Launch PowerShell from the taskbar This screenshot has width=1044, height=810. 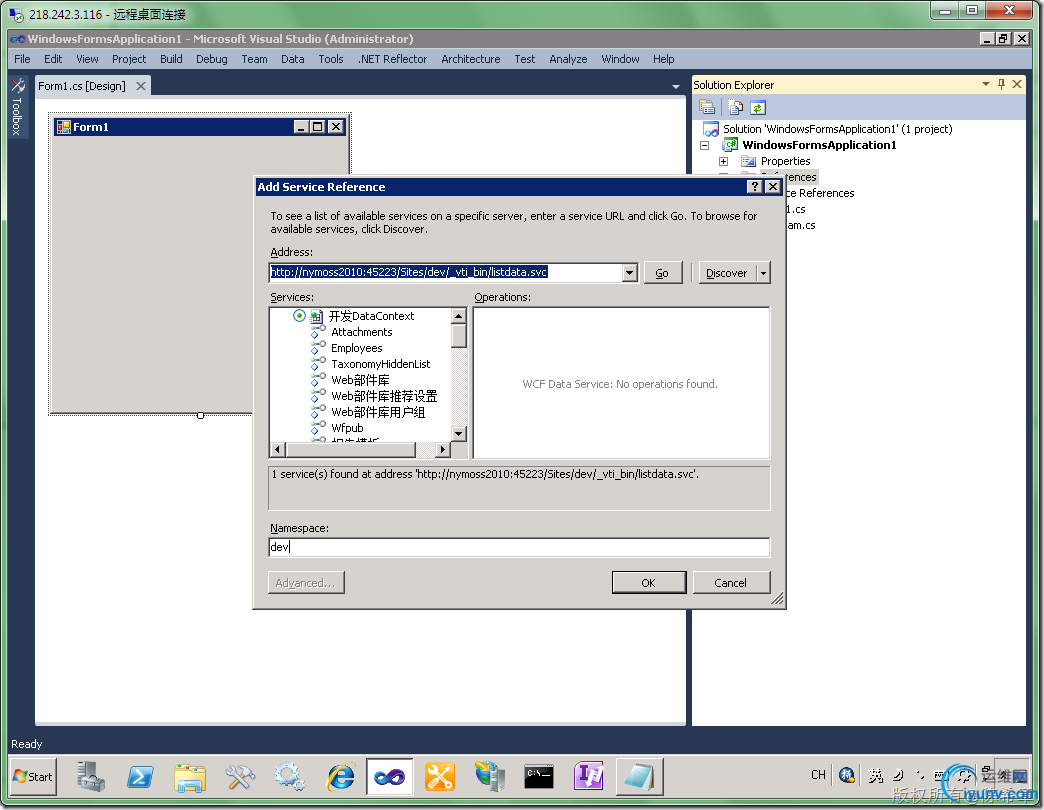click(x=140, y=777)
